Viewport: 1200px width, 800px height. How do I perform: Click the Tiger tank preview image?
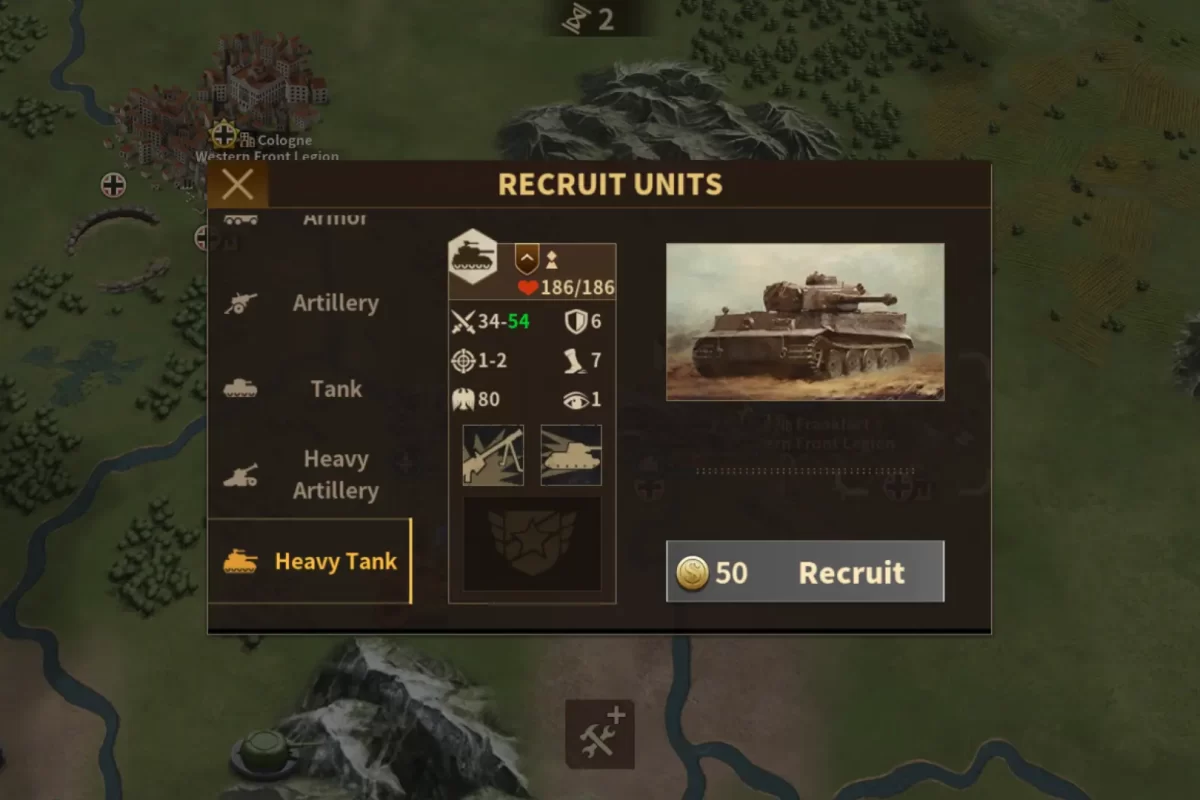[x=805, y=322]
